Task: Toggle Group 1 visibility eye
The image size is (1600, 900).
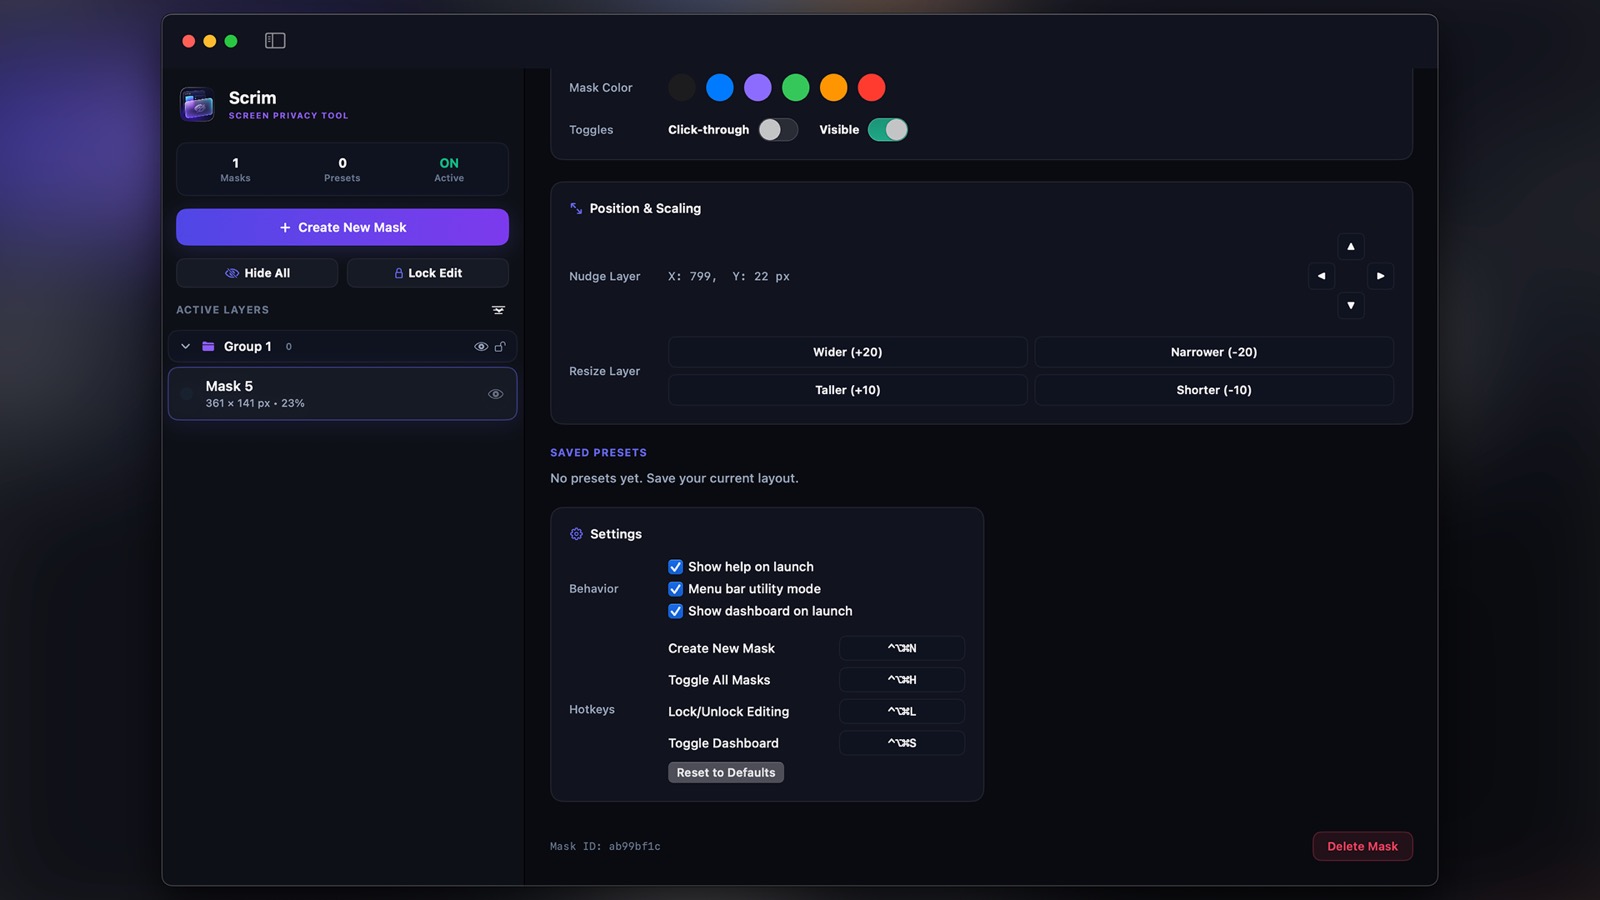Action: 481,346
